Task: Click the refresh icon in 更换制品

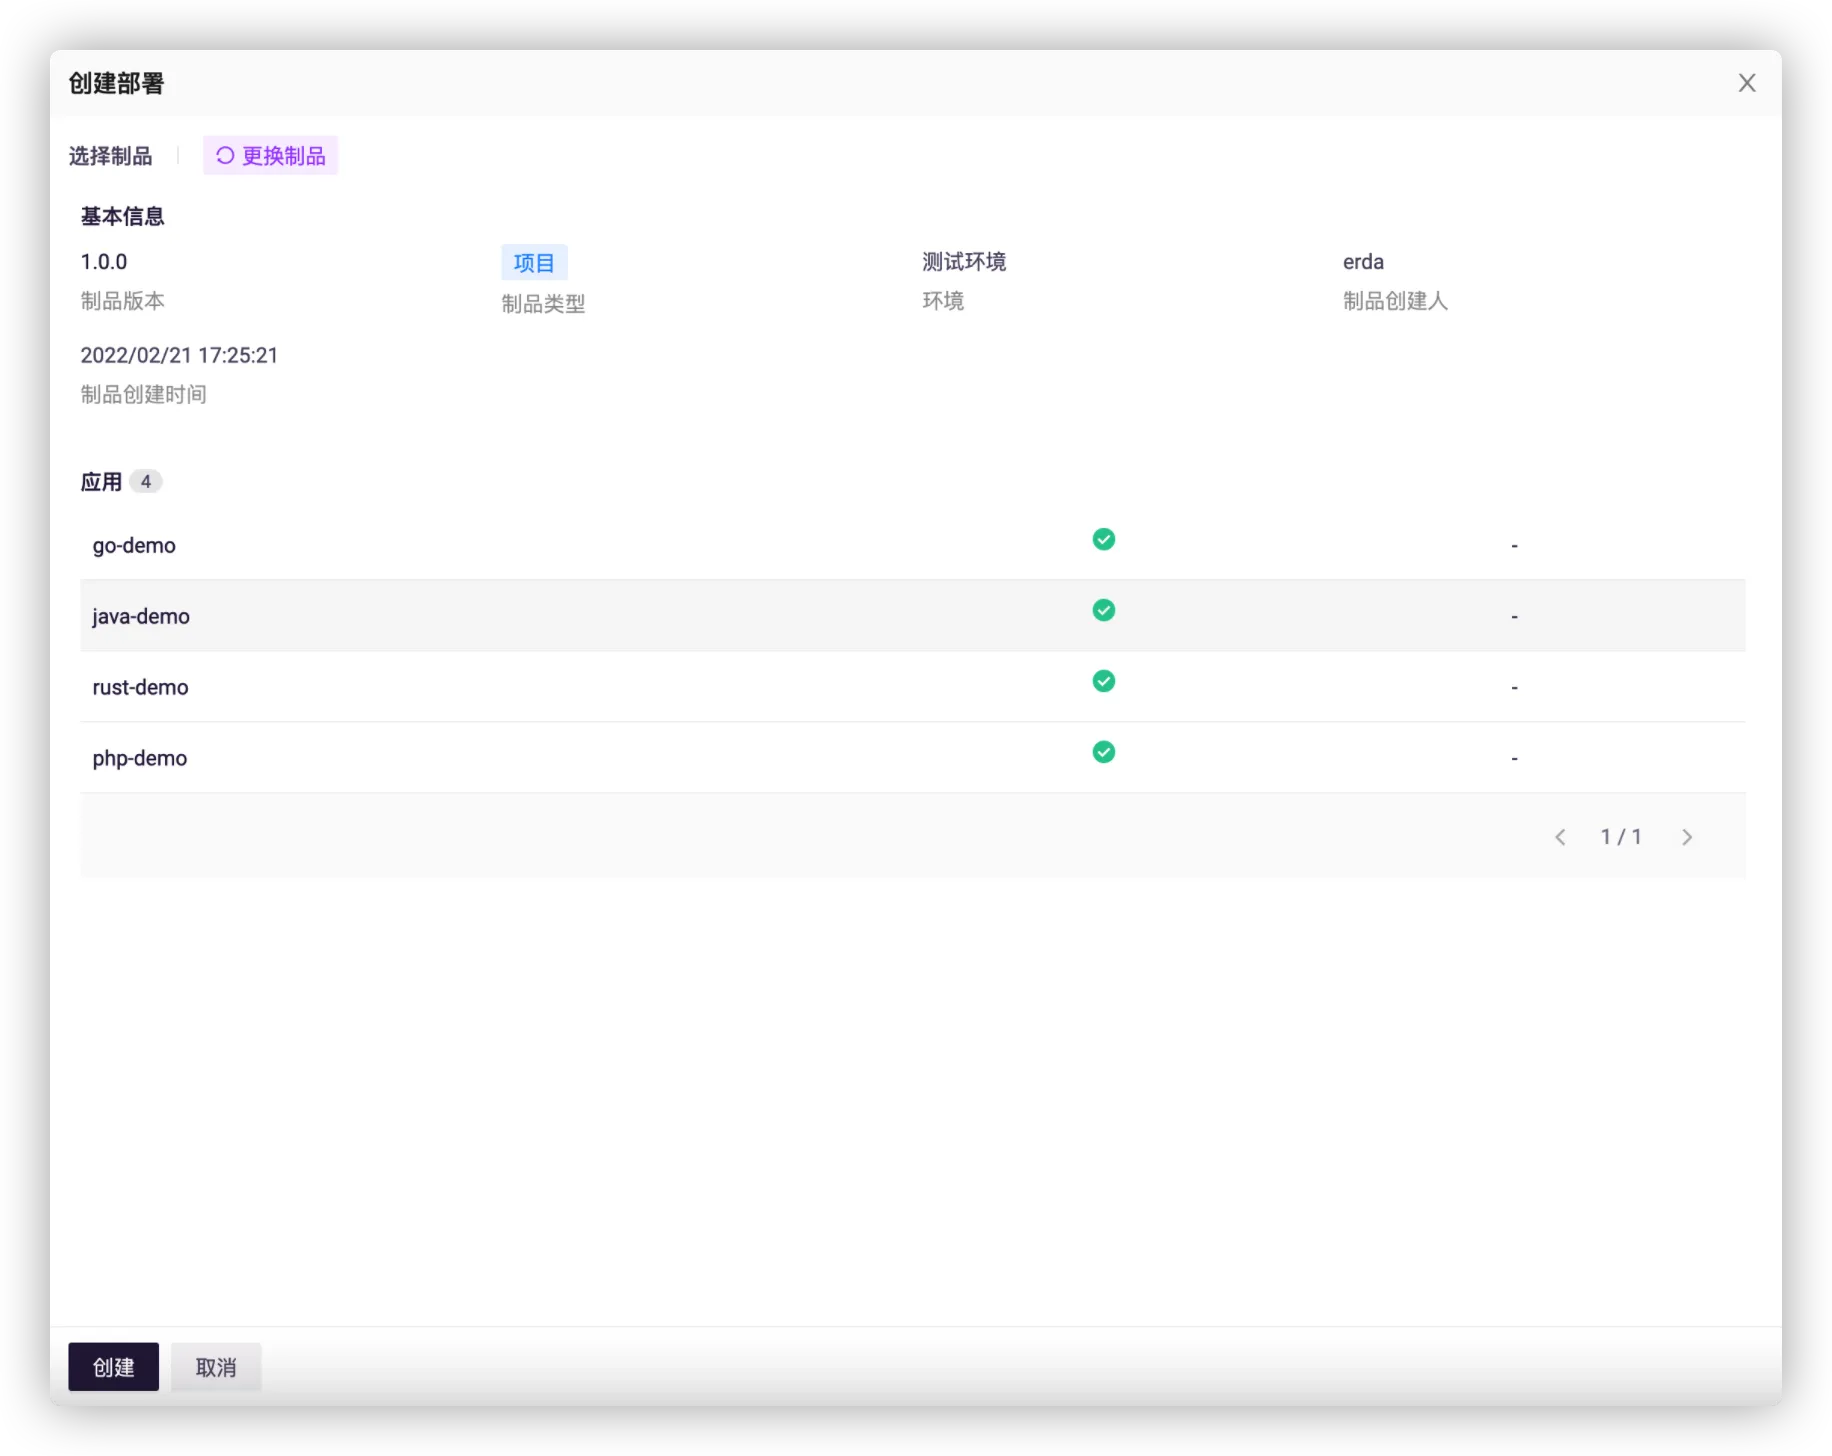Action: 225,156
